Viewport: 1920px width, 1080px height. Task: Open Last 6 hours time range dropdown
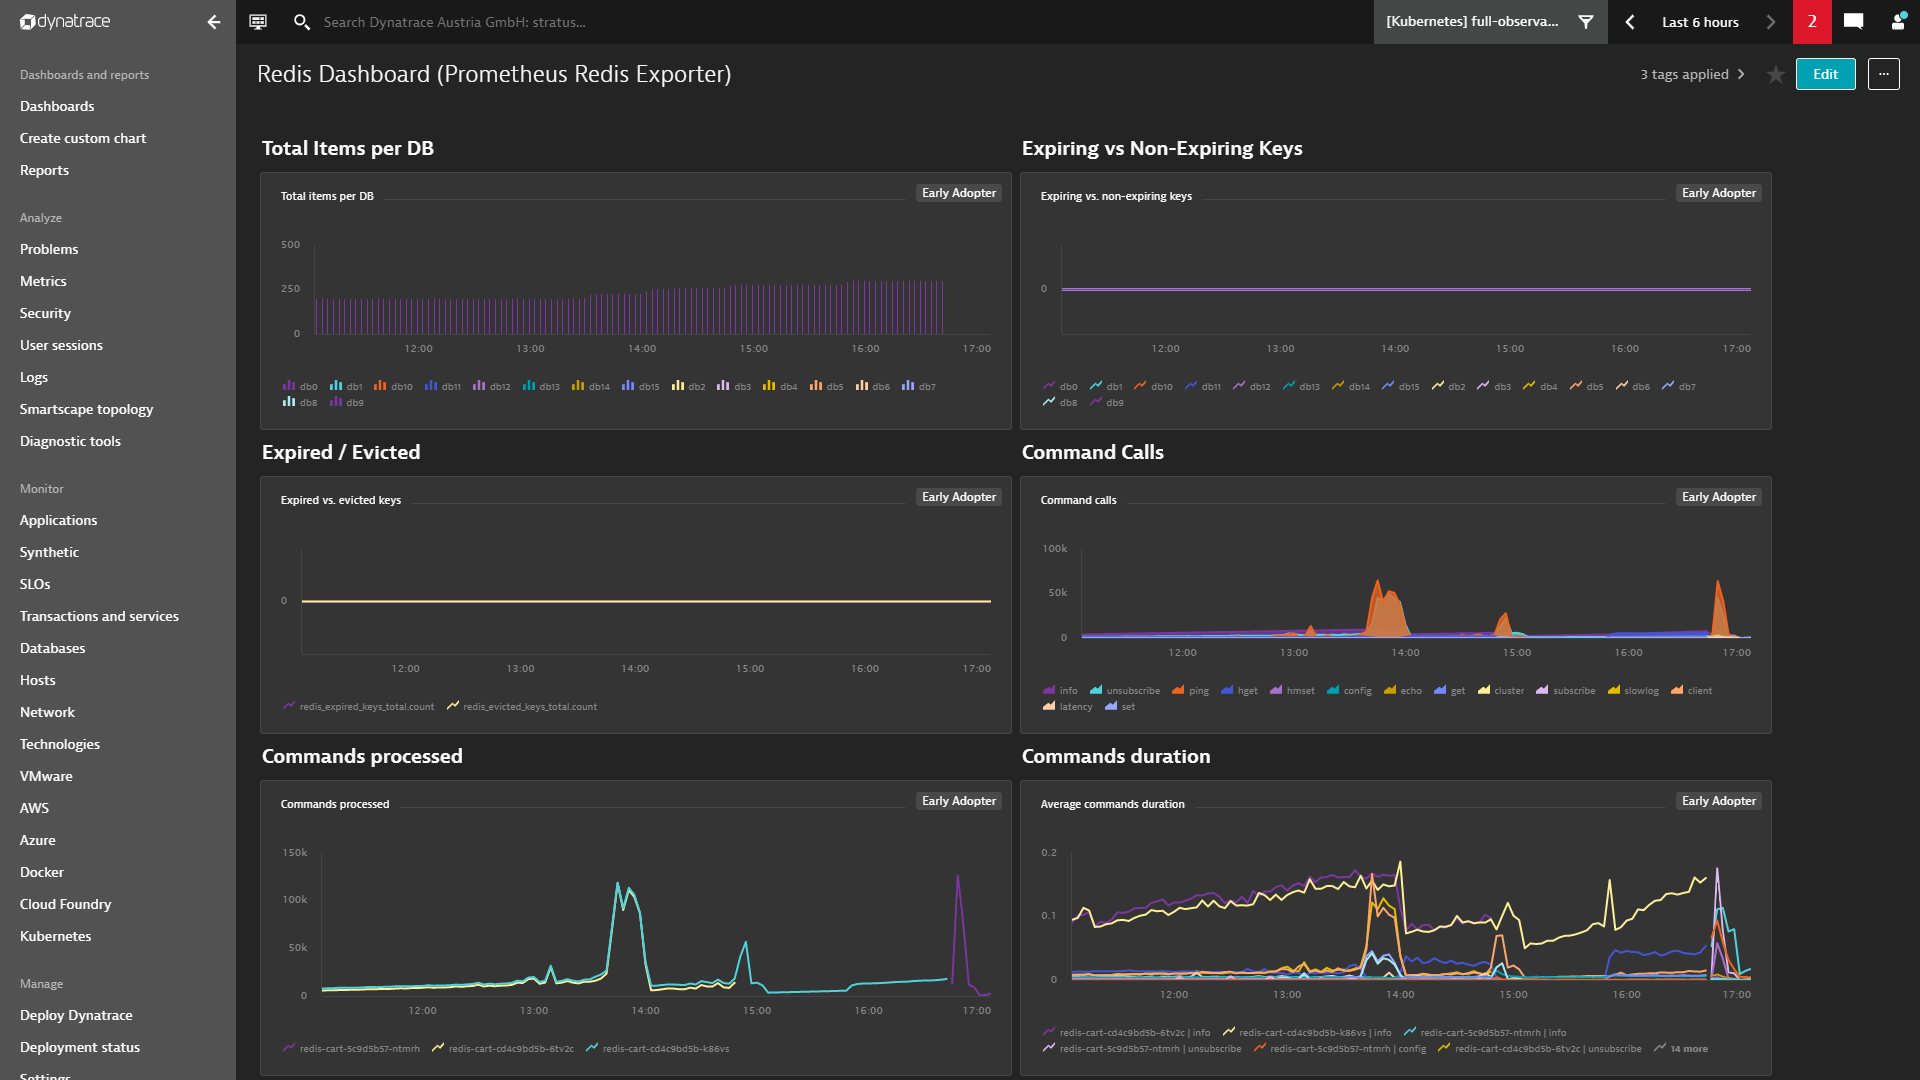click(1700, 21)
